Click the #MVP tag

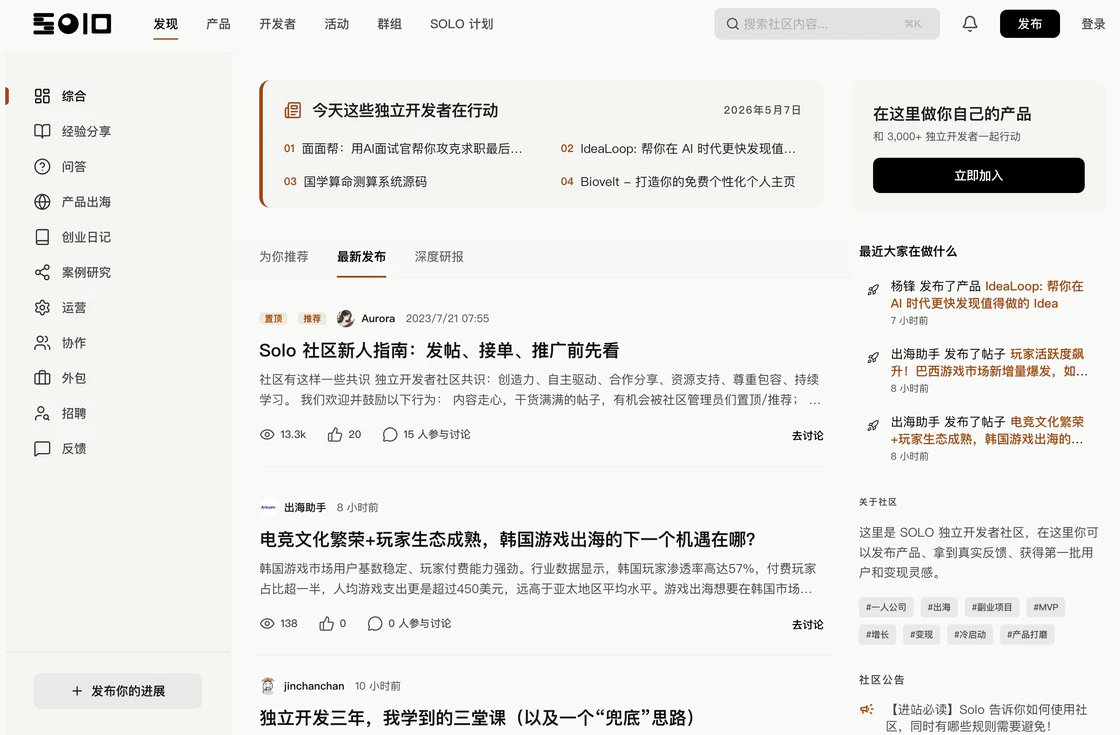coord(1046,607)
